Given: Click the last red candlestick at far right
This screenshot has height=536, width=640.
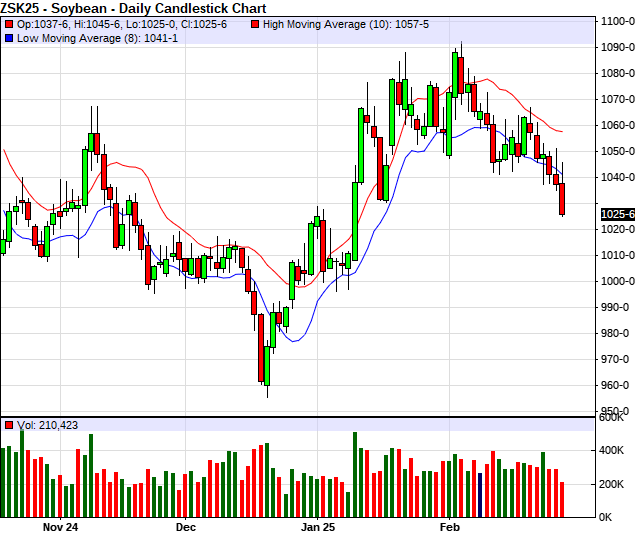Looking at the screenshot, I should [562, 198].
